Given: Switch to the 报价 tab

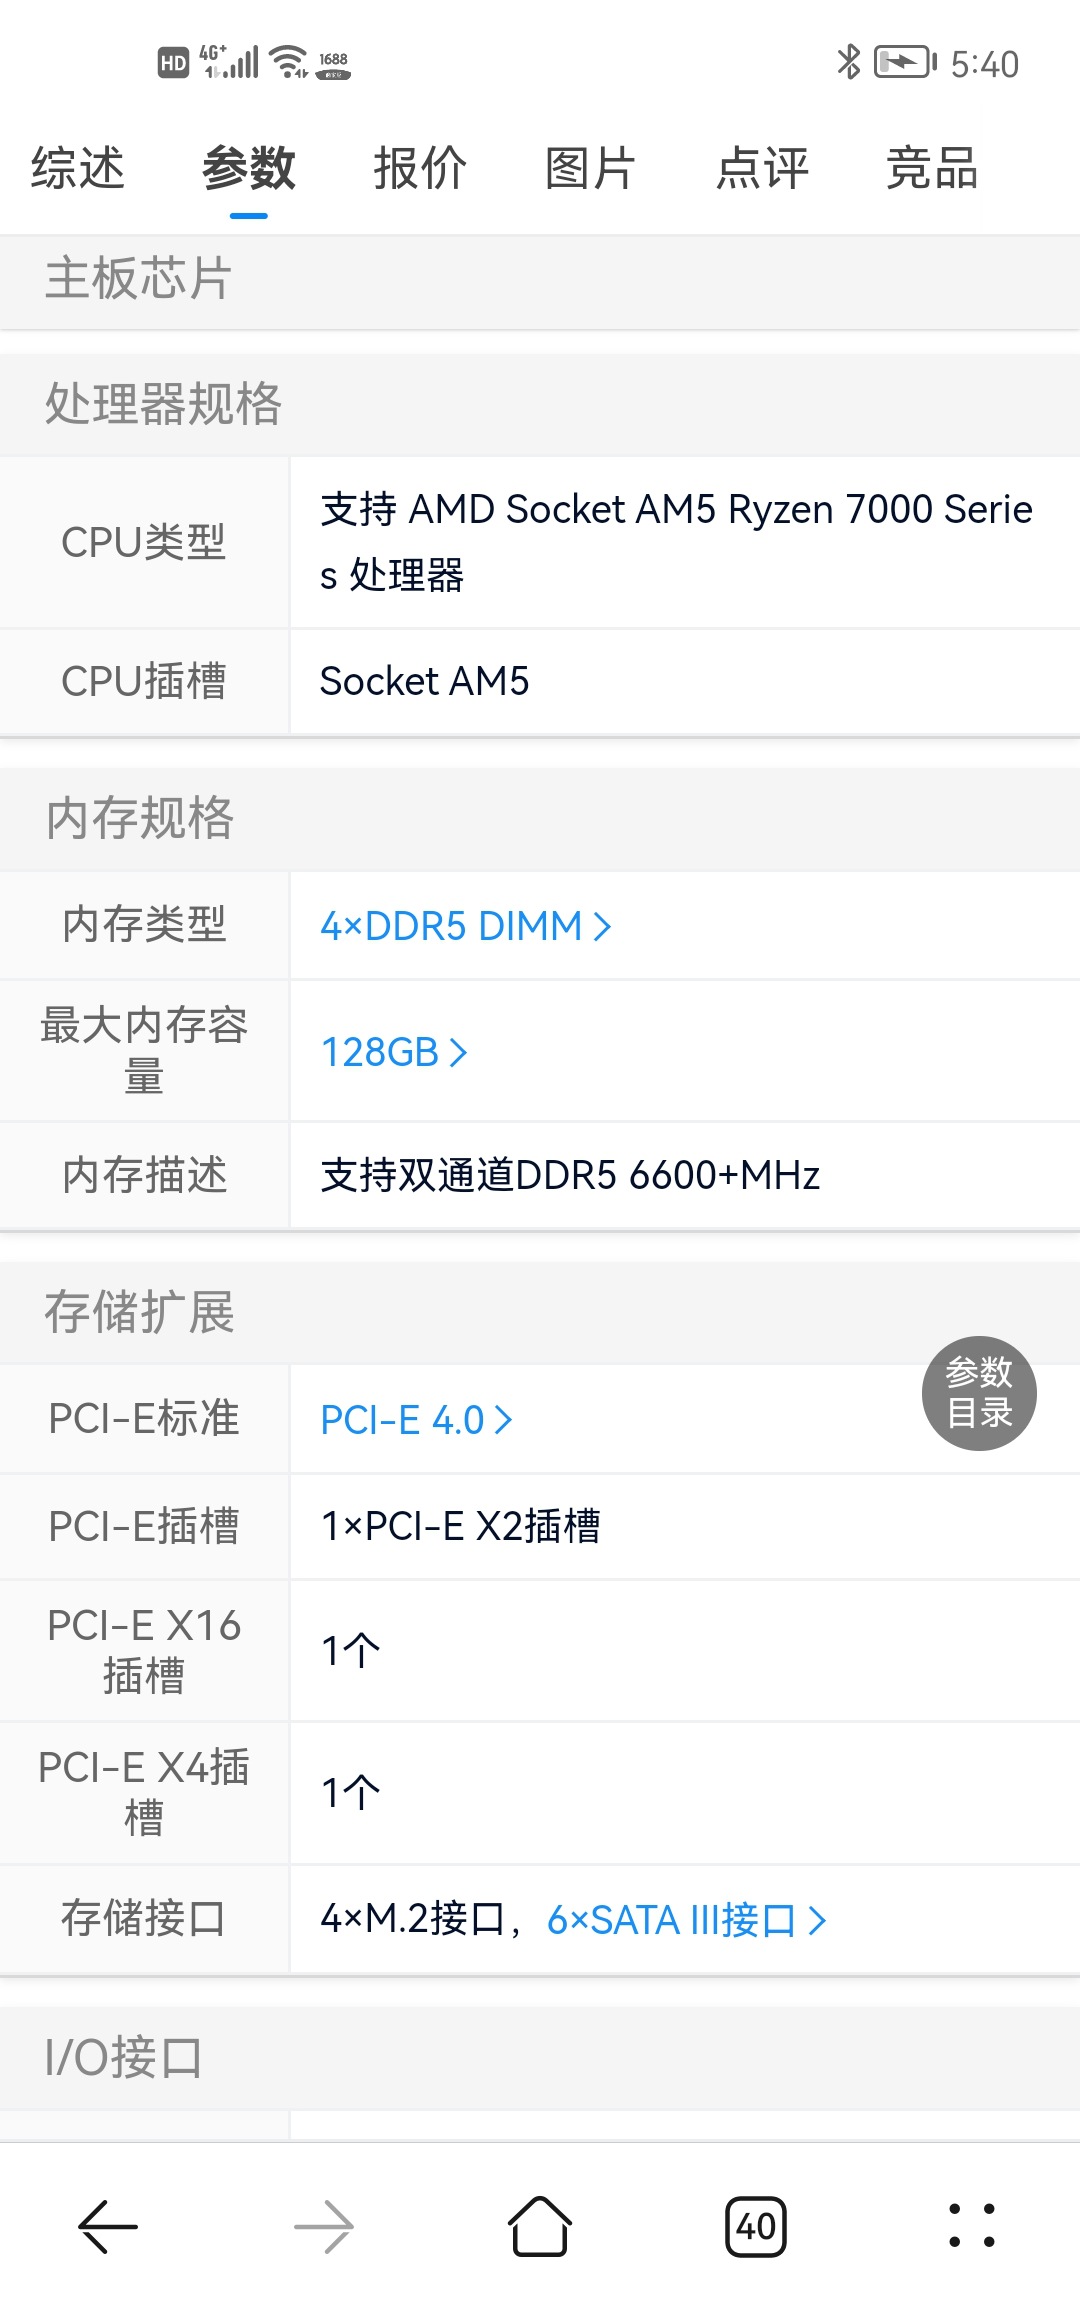Looking at the screenshot, I should click(420, 168).
